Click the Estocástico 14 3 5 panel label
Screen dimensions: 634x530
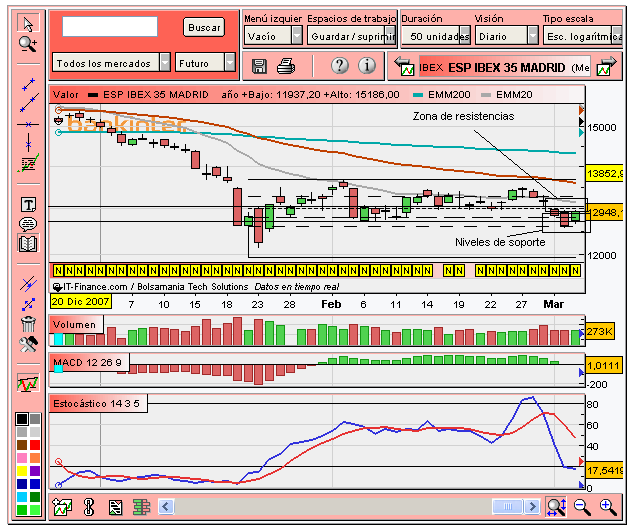(x=98, y=403)
